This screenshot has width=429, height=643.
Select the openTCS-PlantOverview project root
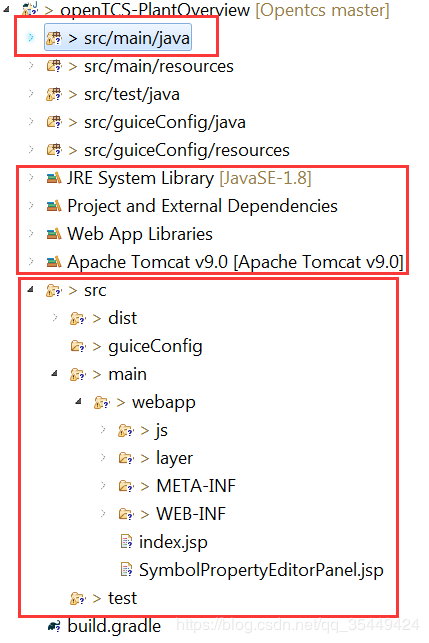click(x=205, y=9)
